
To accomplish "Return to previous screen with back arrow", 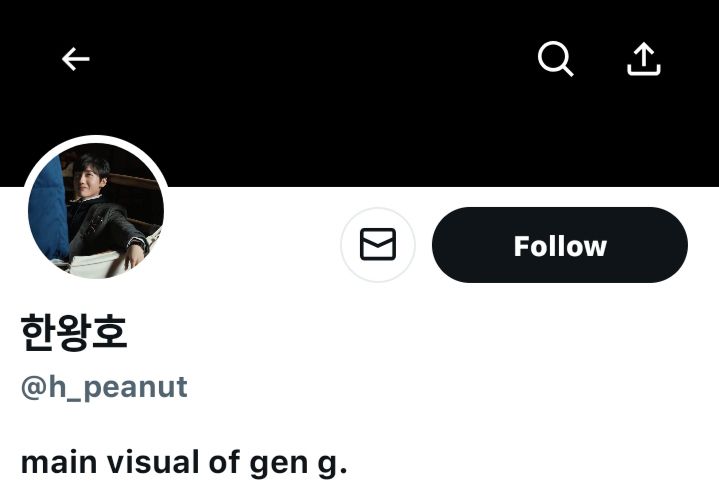I will point(76,60).
